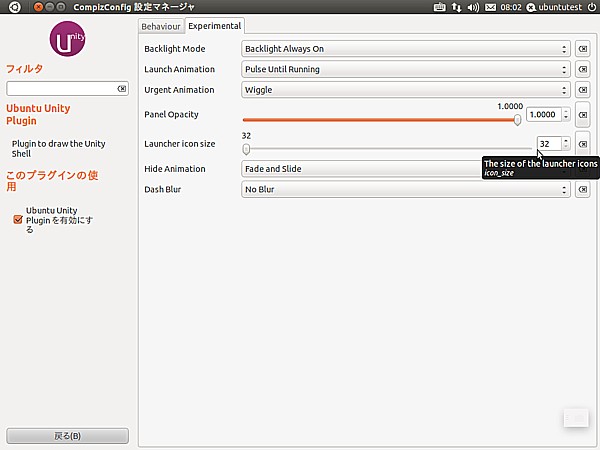
Task: Reset Dash Blur to default
Action: [x=582, y=189]
